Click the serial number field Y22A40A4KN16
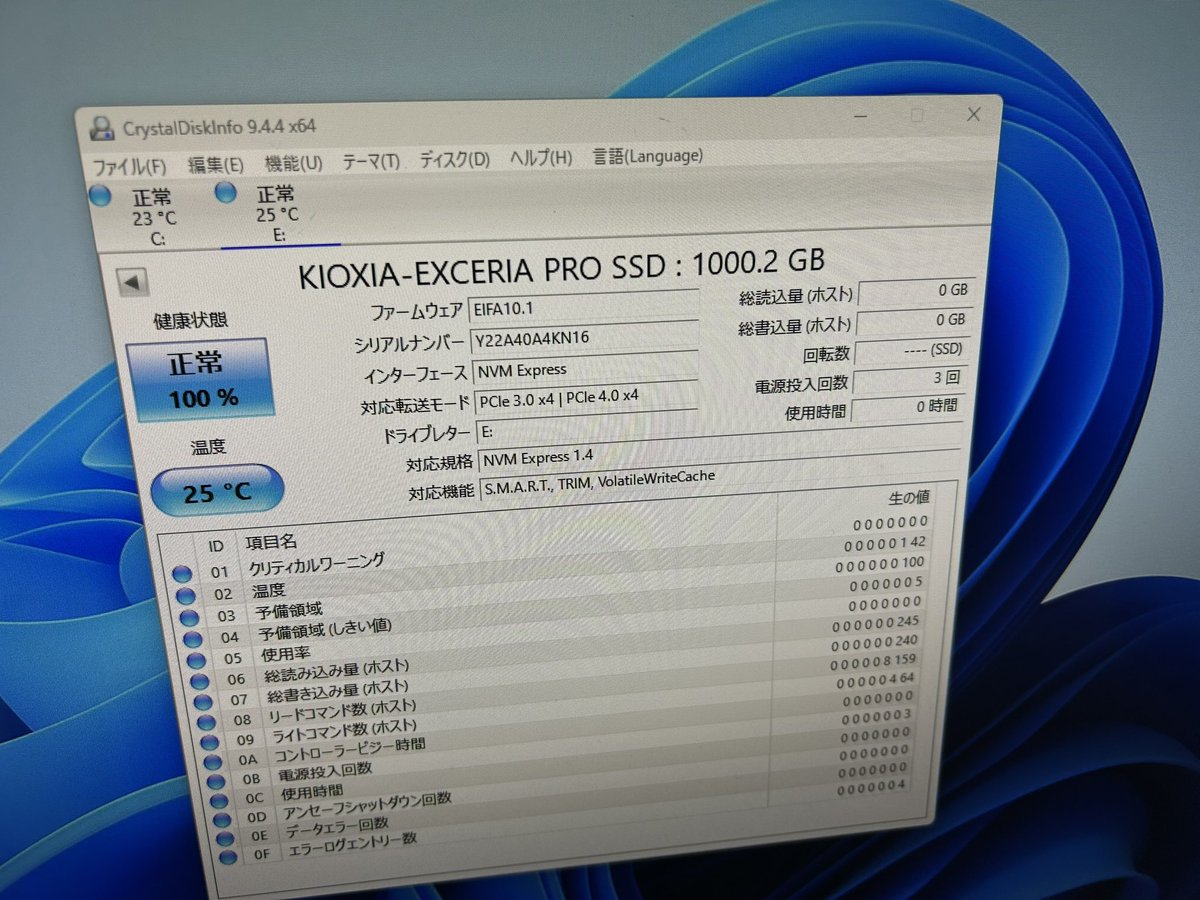The width and height of the screenshot is (1200, 900). click(x=584, y=338)
